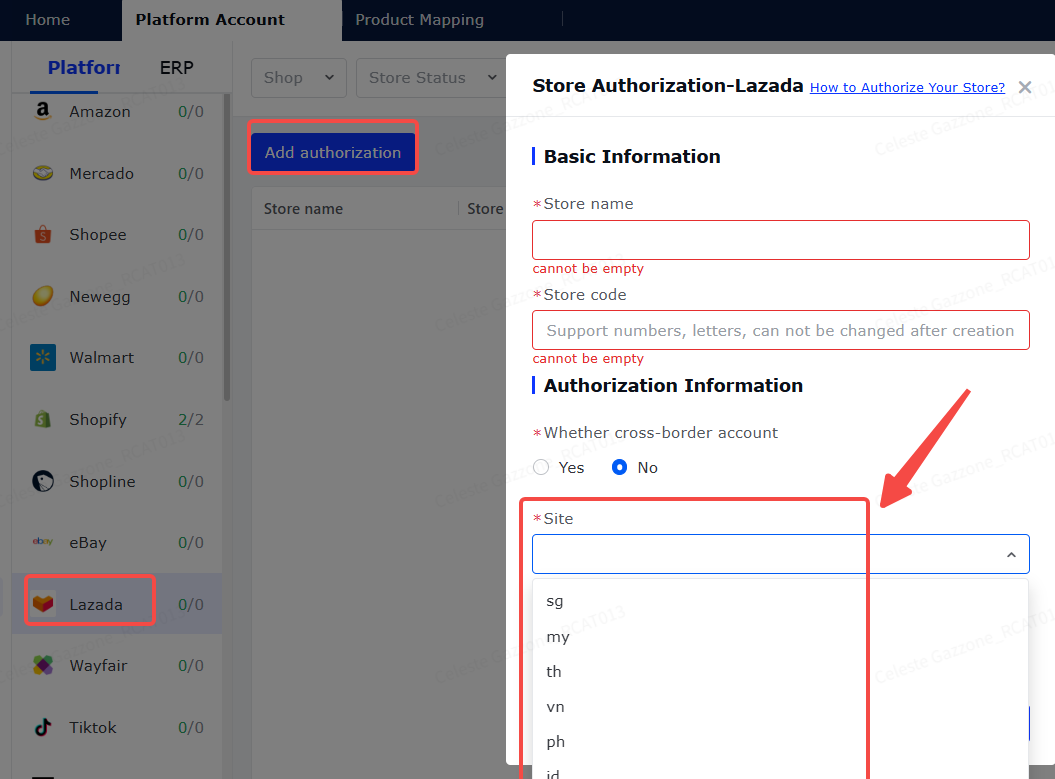Select Yes for cross-border account
Viewport: 1055px width, 779px height.
pos(541,468)
